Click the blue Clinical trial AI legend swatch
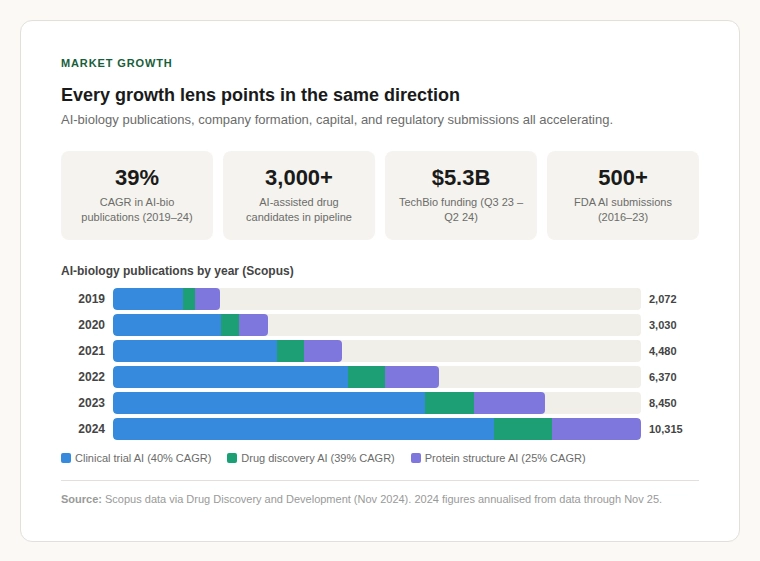The image size is (760, 561). tap(66, 458)
